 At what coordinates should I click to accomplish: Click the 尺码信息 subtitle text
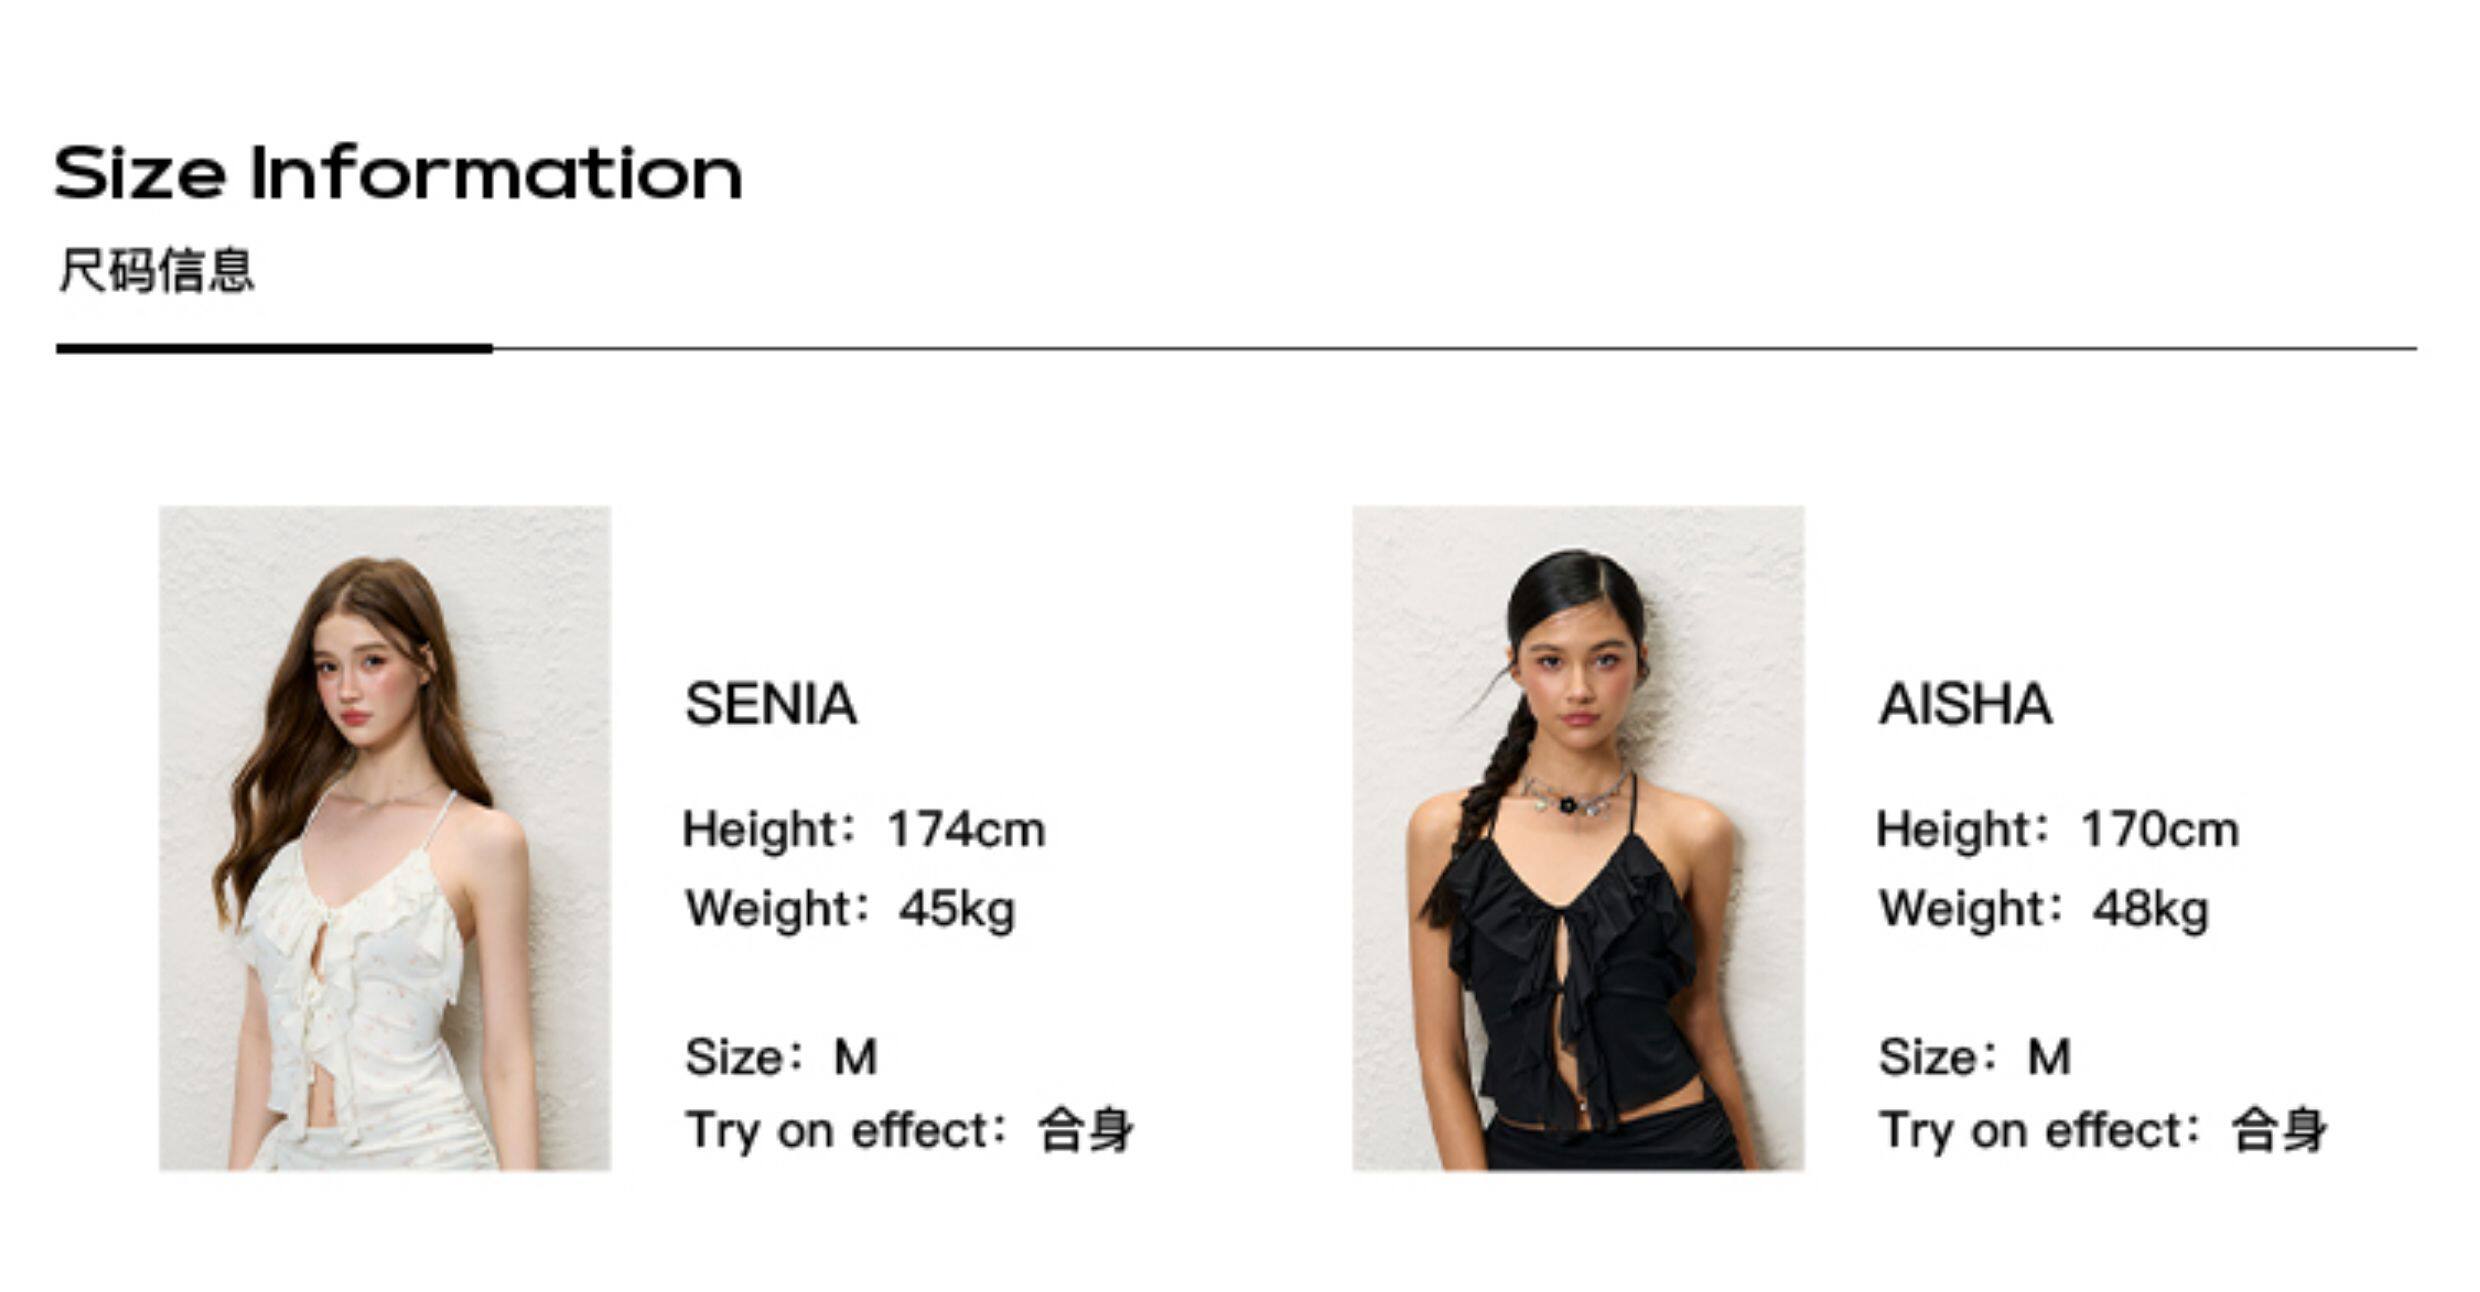click(156, 270)
